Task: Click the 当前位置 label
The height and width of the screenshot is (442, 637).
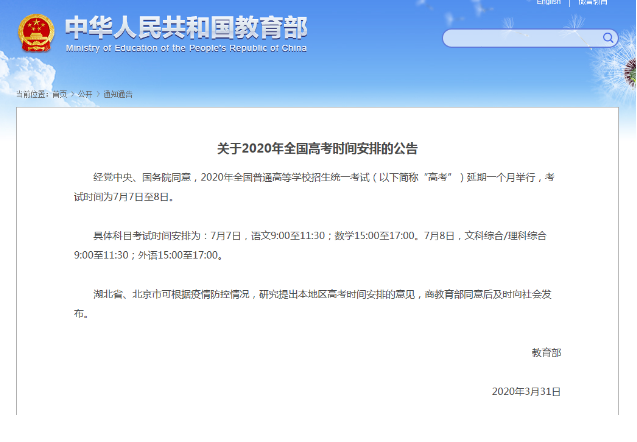Action: 32,94
